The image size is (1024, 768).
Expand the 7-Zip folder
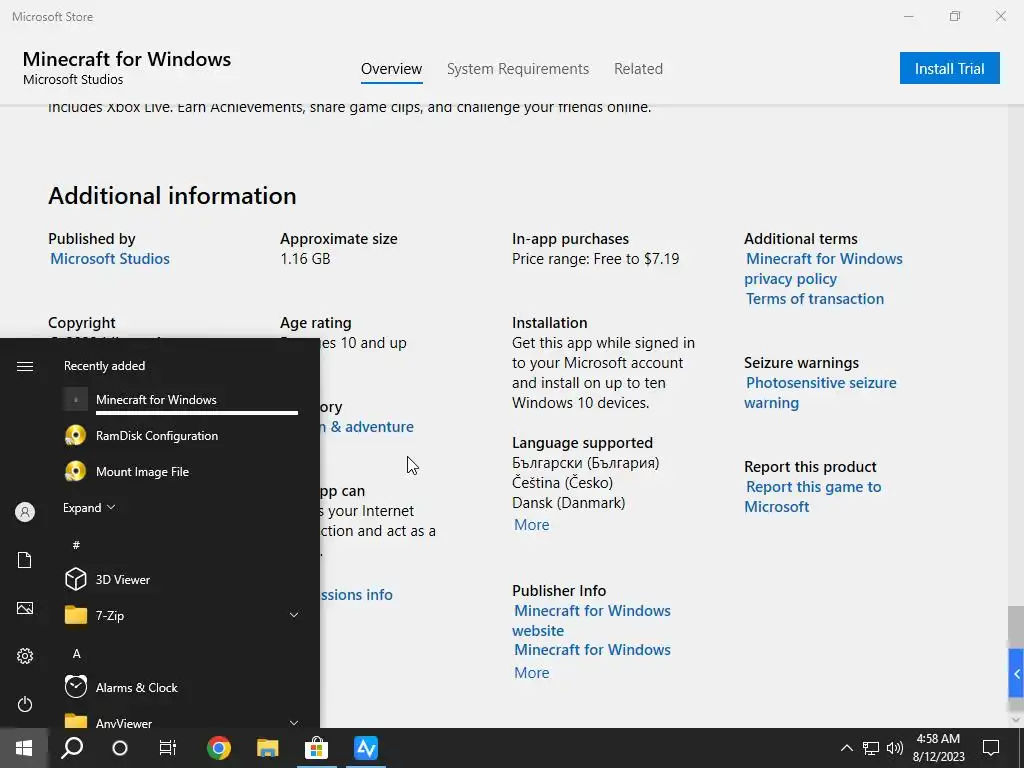point(295,615)
